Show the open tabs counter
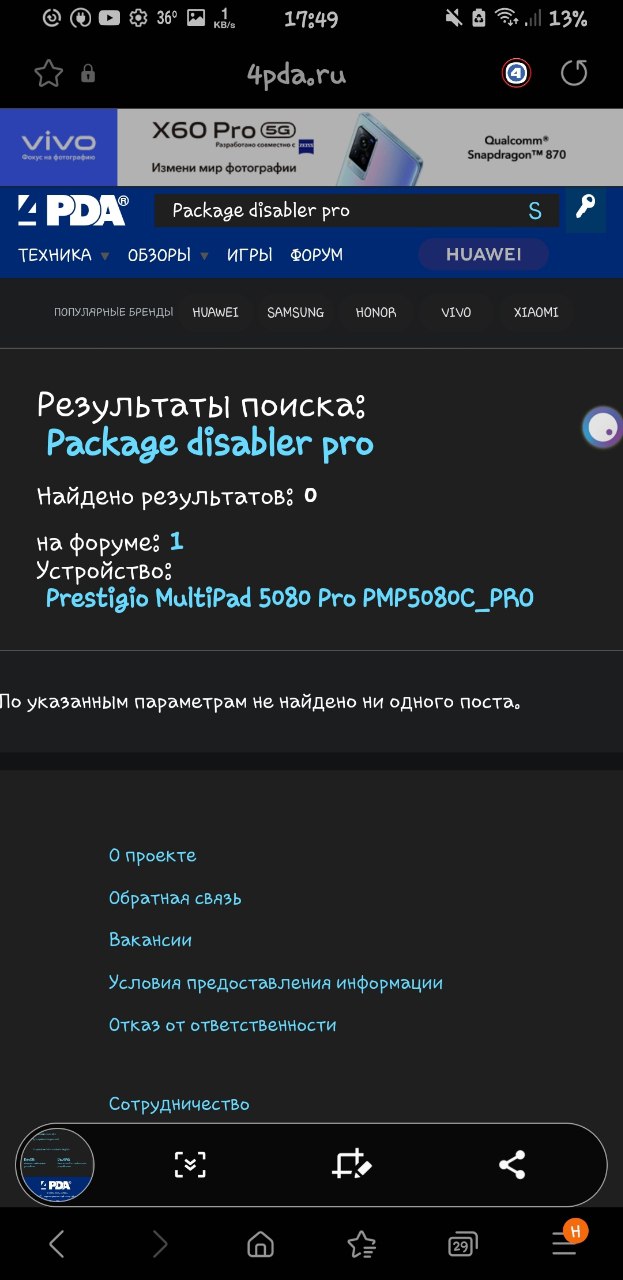Image resolution: width=623 pixels, height=1280 pixels. point(461,1245)
